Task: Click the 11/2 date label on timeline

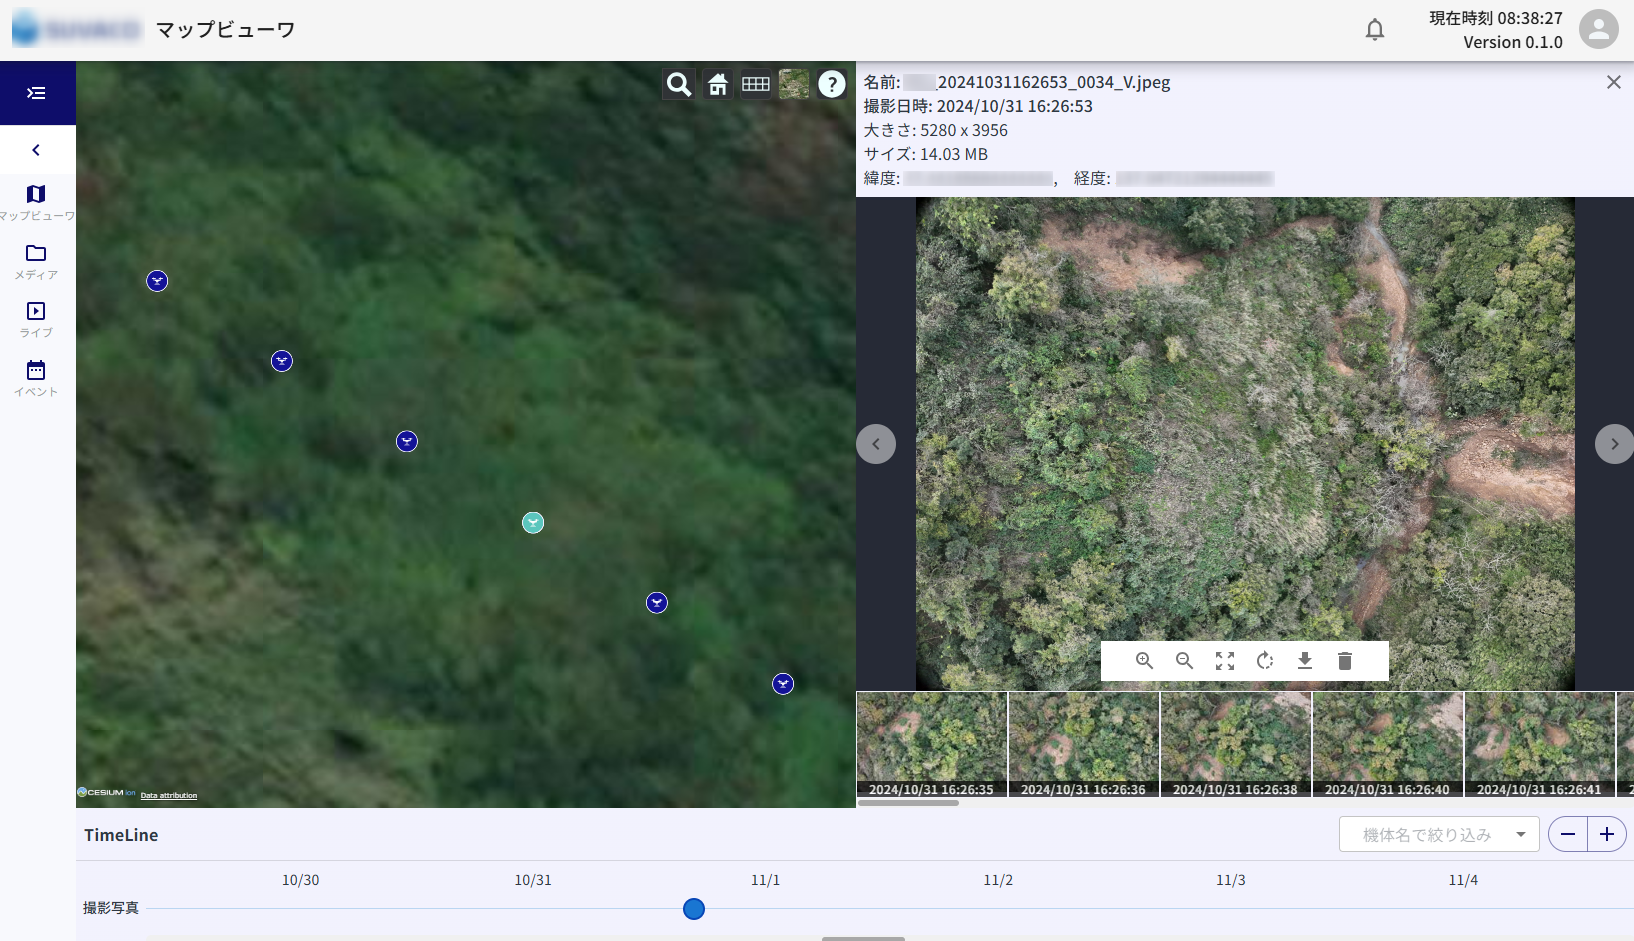Action: [998, 880]
